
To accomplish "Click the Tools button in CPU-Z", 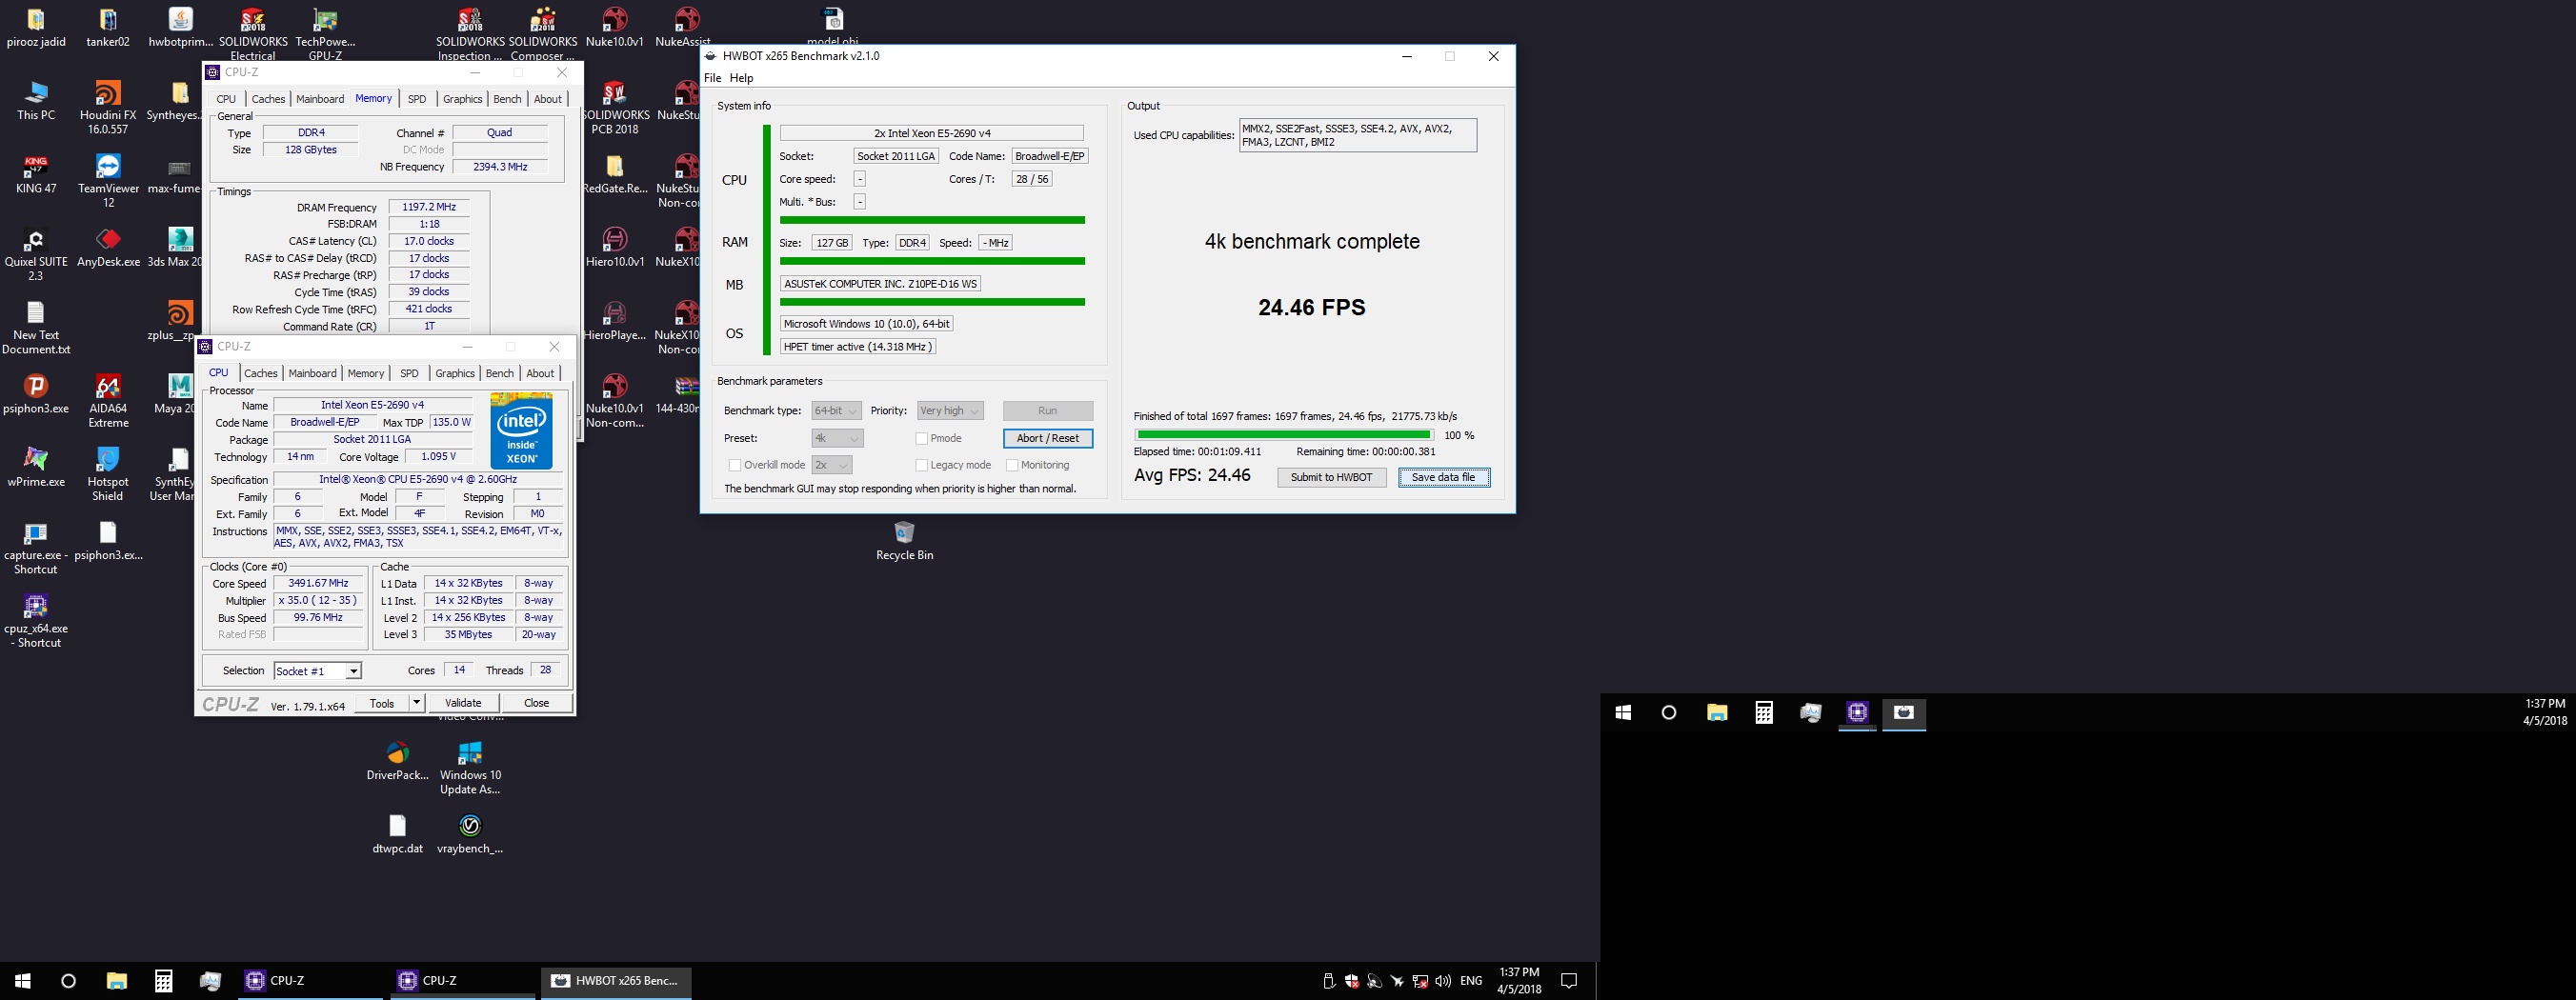I will 382,703.
